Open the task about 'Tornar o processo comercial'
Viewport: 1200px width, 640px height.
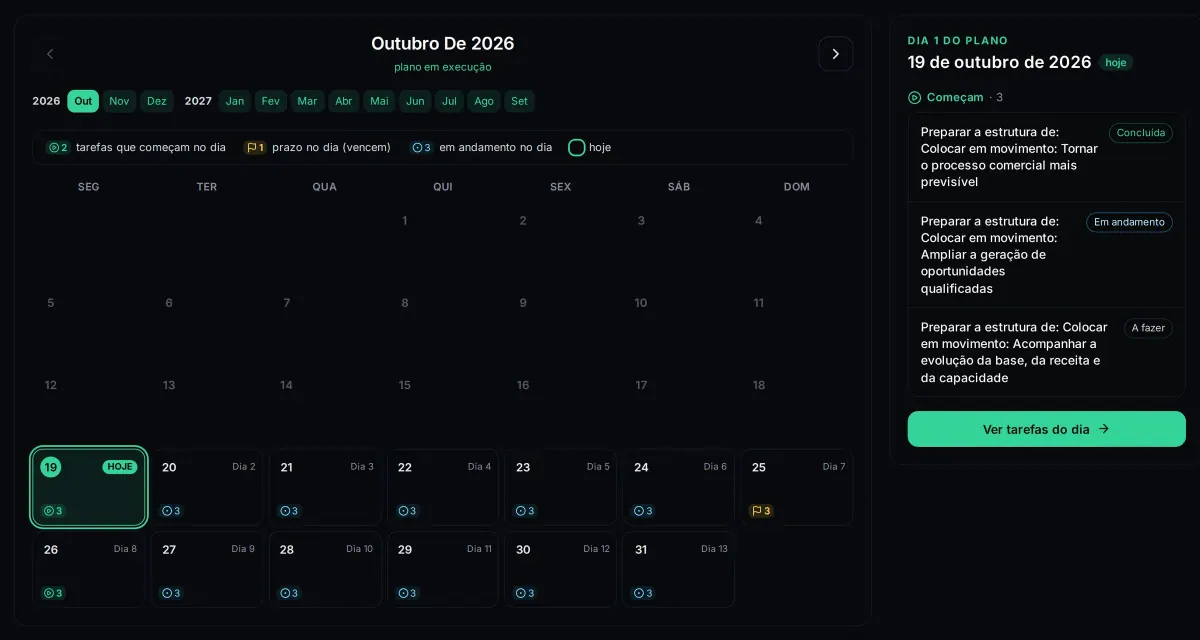coord(1047,157)
